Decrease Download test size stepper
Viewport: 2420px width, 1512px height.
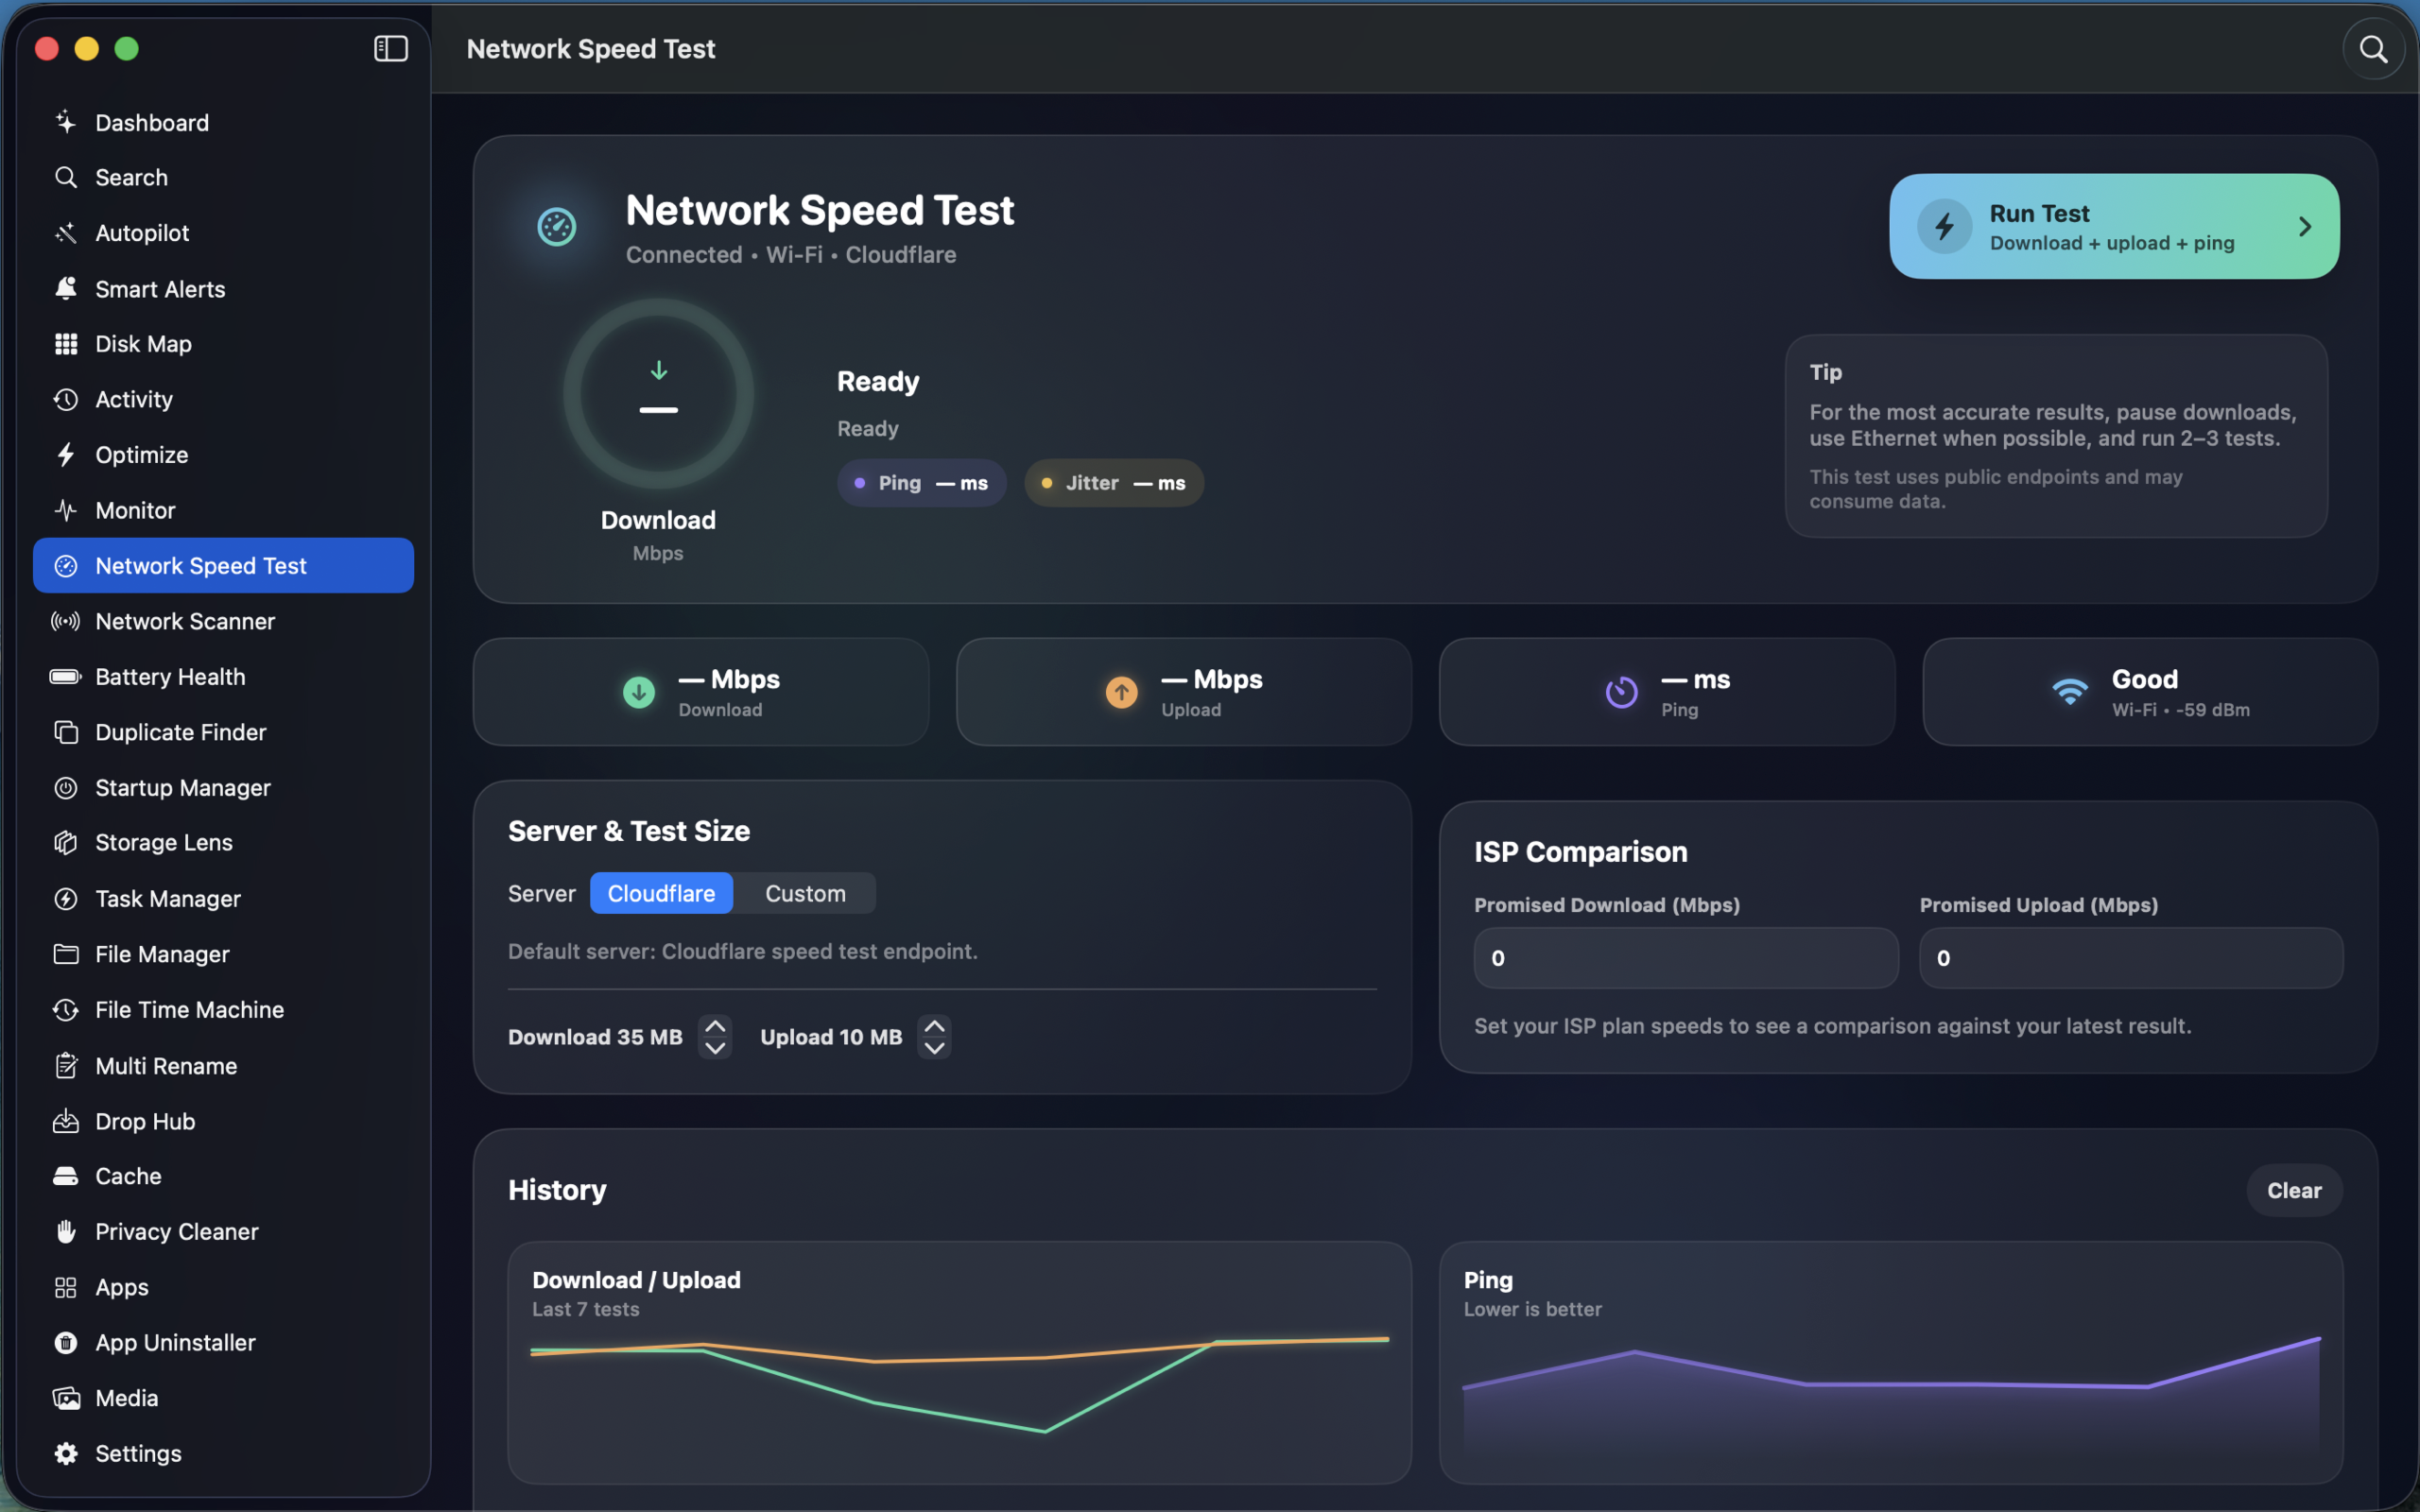[715, 1048]
